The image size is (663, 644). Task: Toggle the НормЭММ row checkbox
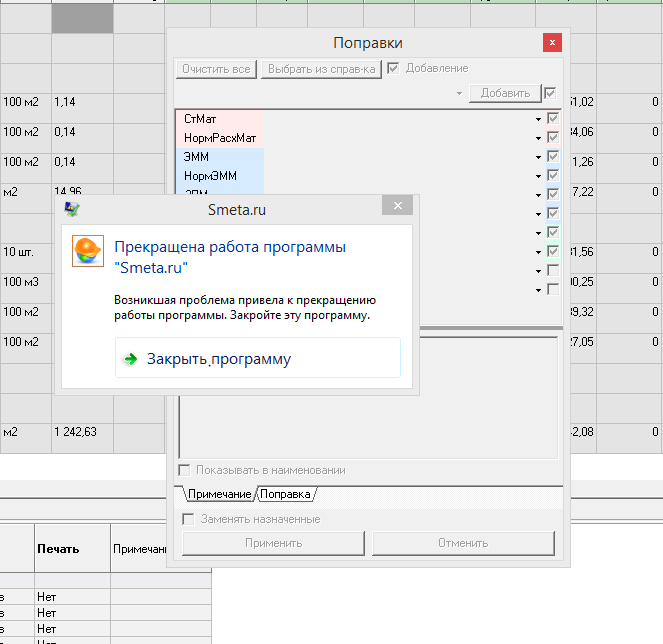pyautogui.click(x=553, y=175)
